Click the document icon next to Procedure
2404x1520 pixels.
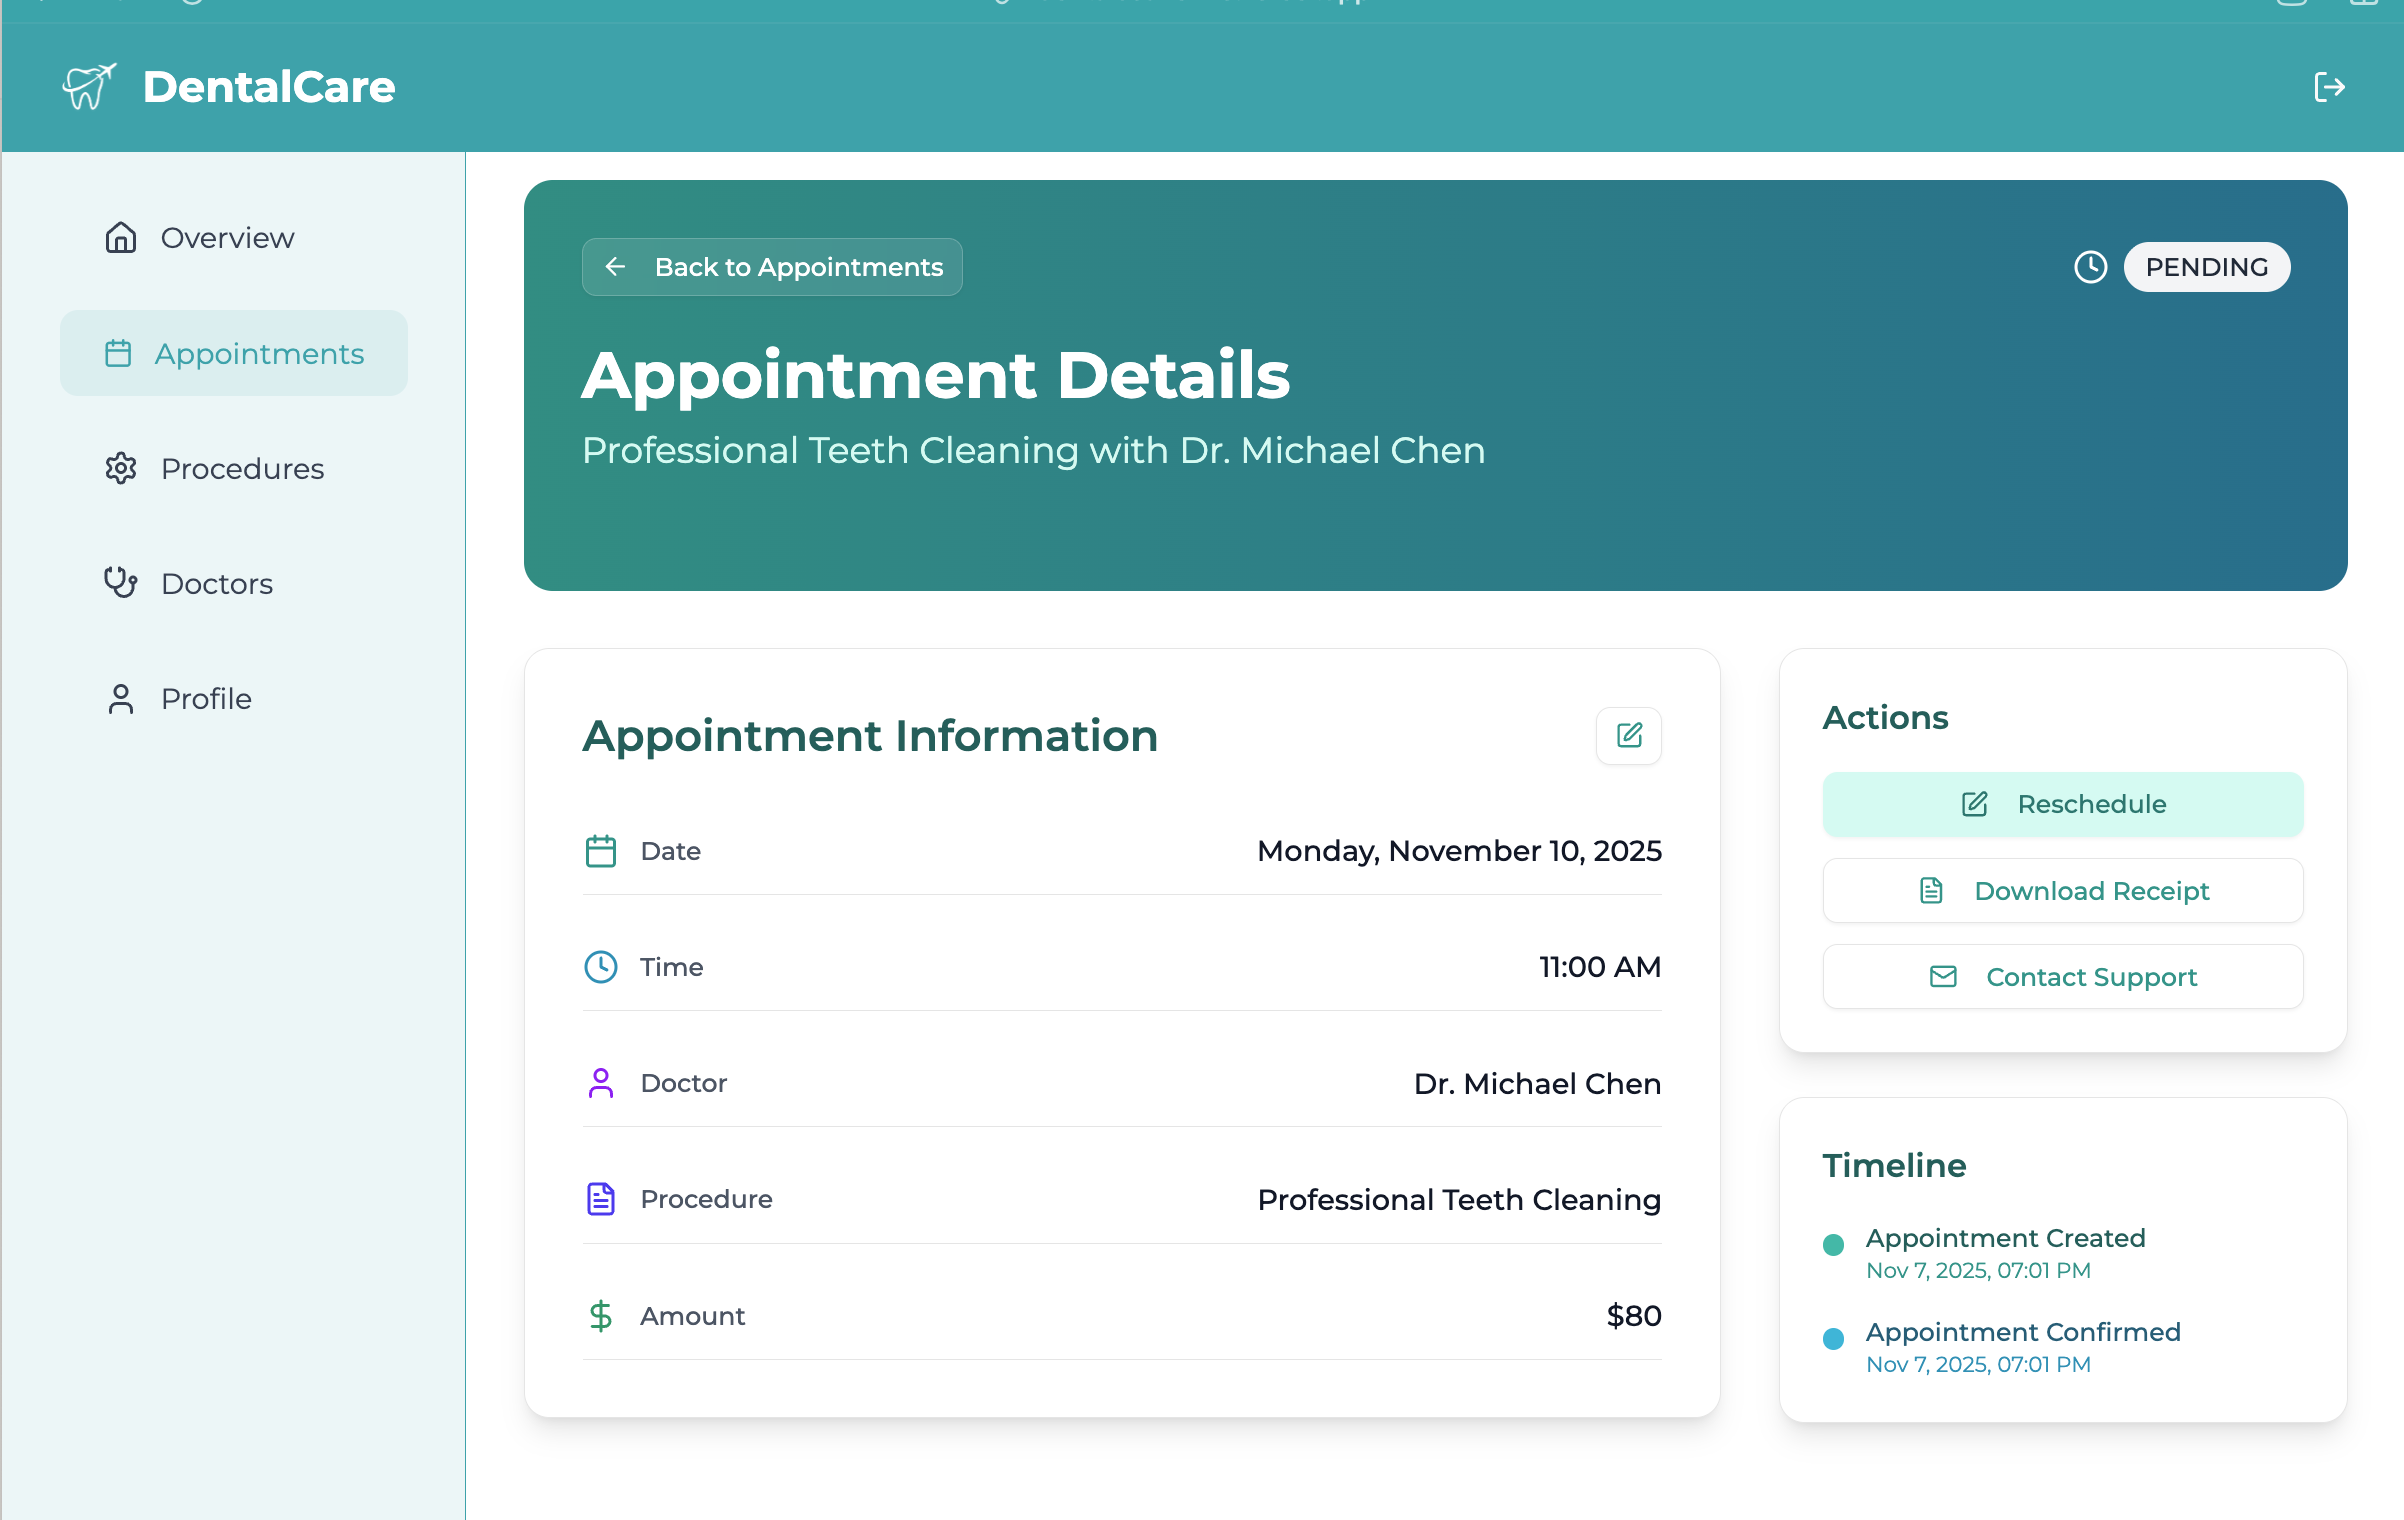coord(601,1198)
